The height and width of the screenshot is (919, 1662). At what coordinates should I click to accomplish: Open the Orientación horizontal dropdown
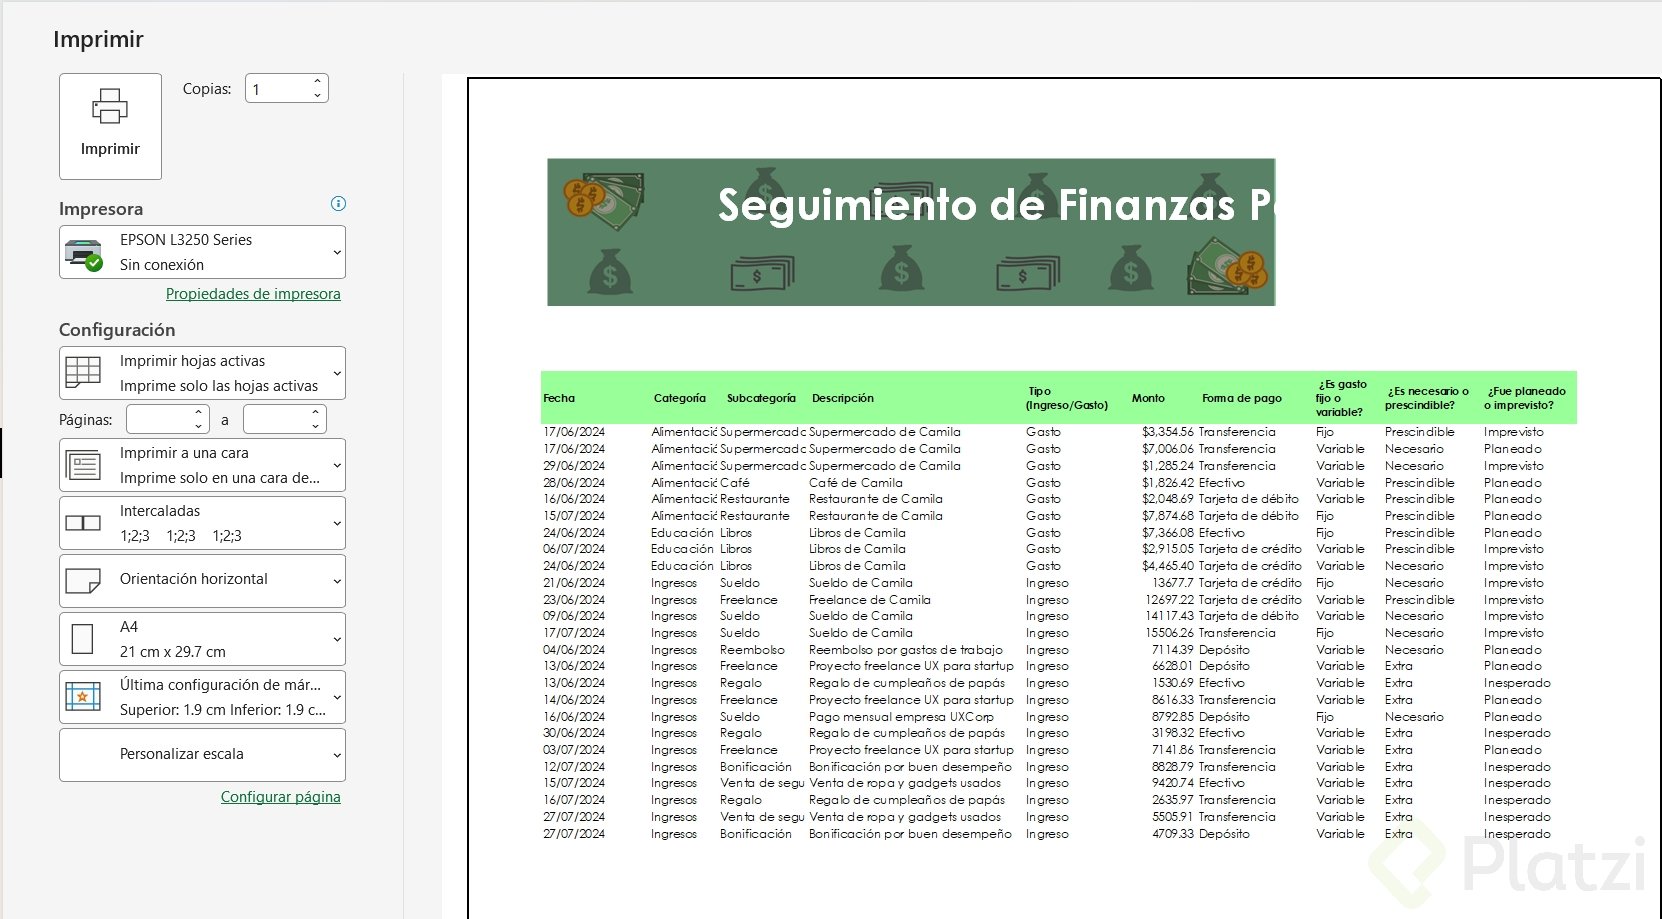click(x=202, y=581)
